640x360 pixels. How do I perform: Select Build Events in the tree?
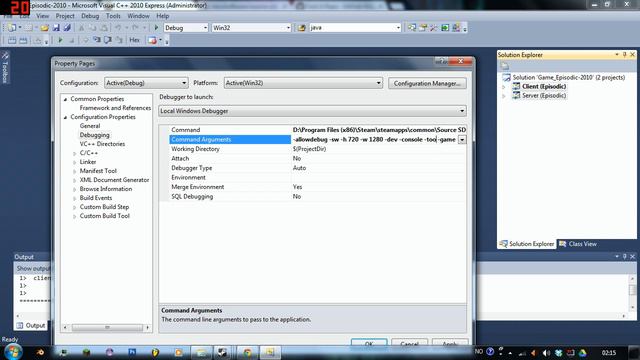pos(96,198)
